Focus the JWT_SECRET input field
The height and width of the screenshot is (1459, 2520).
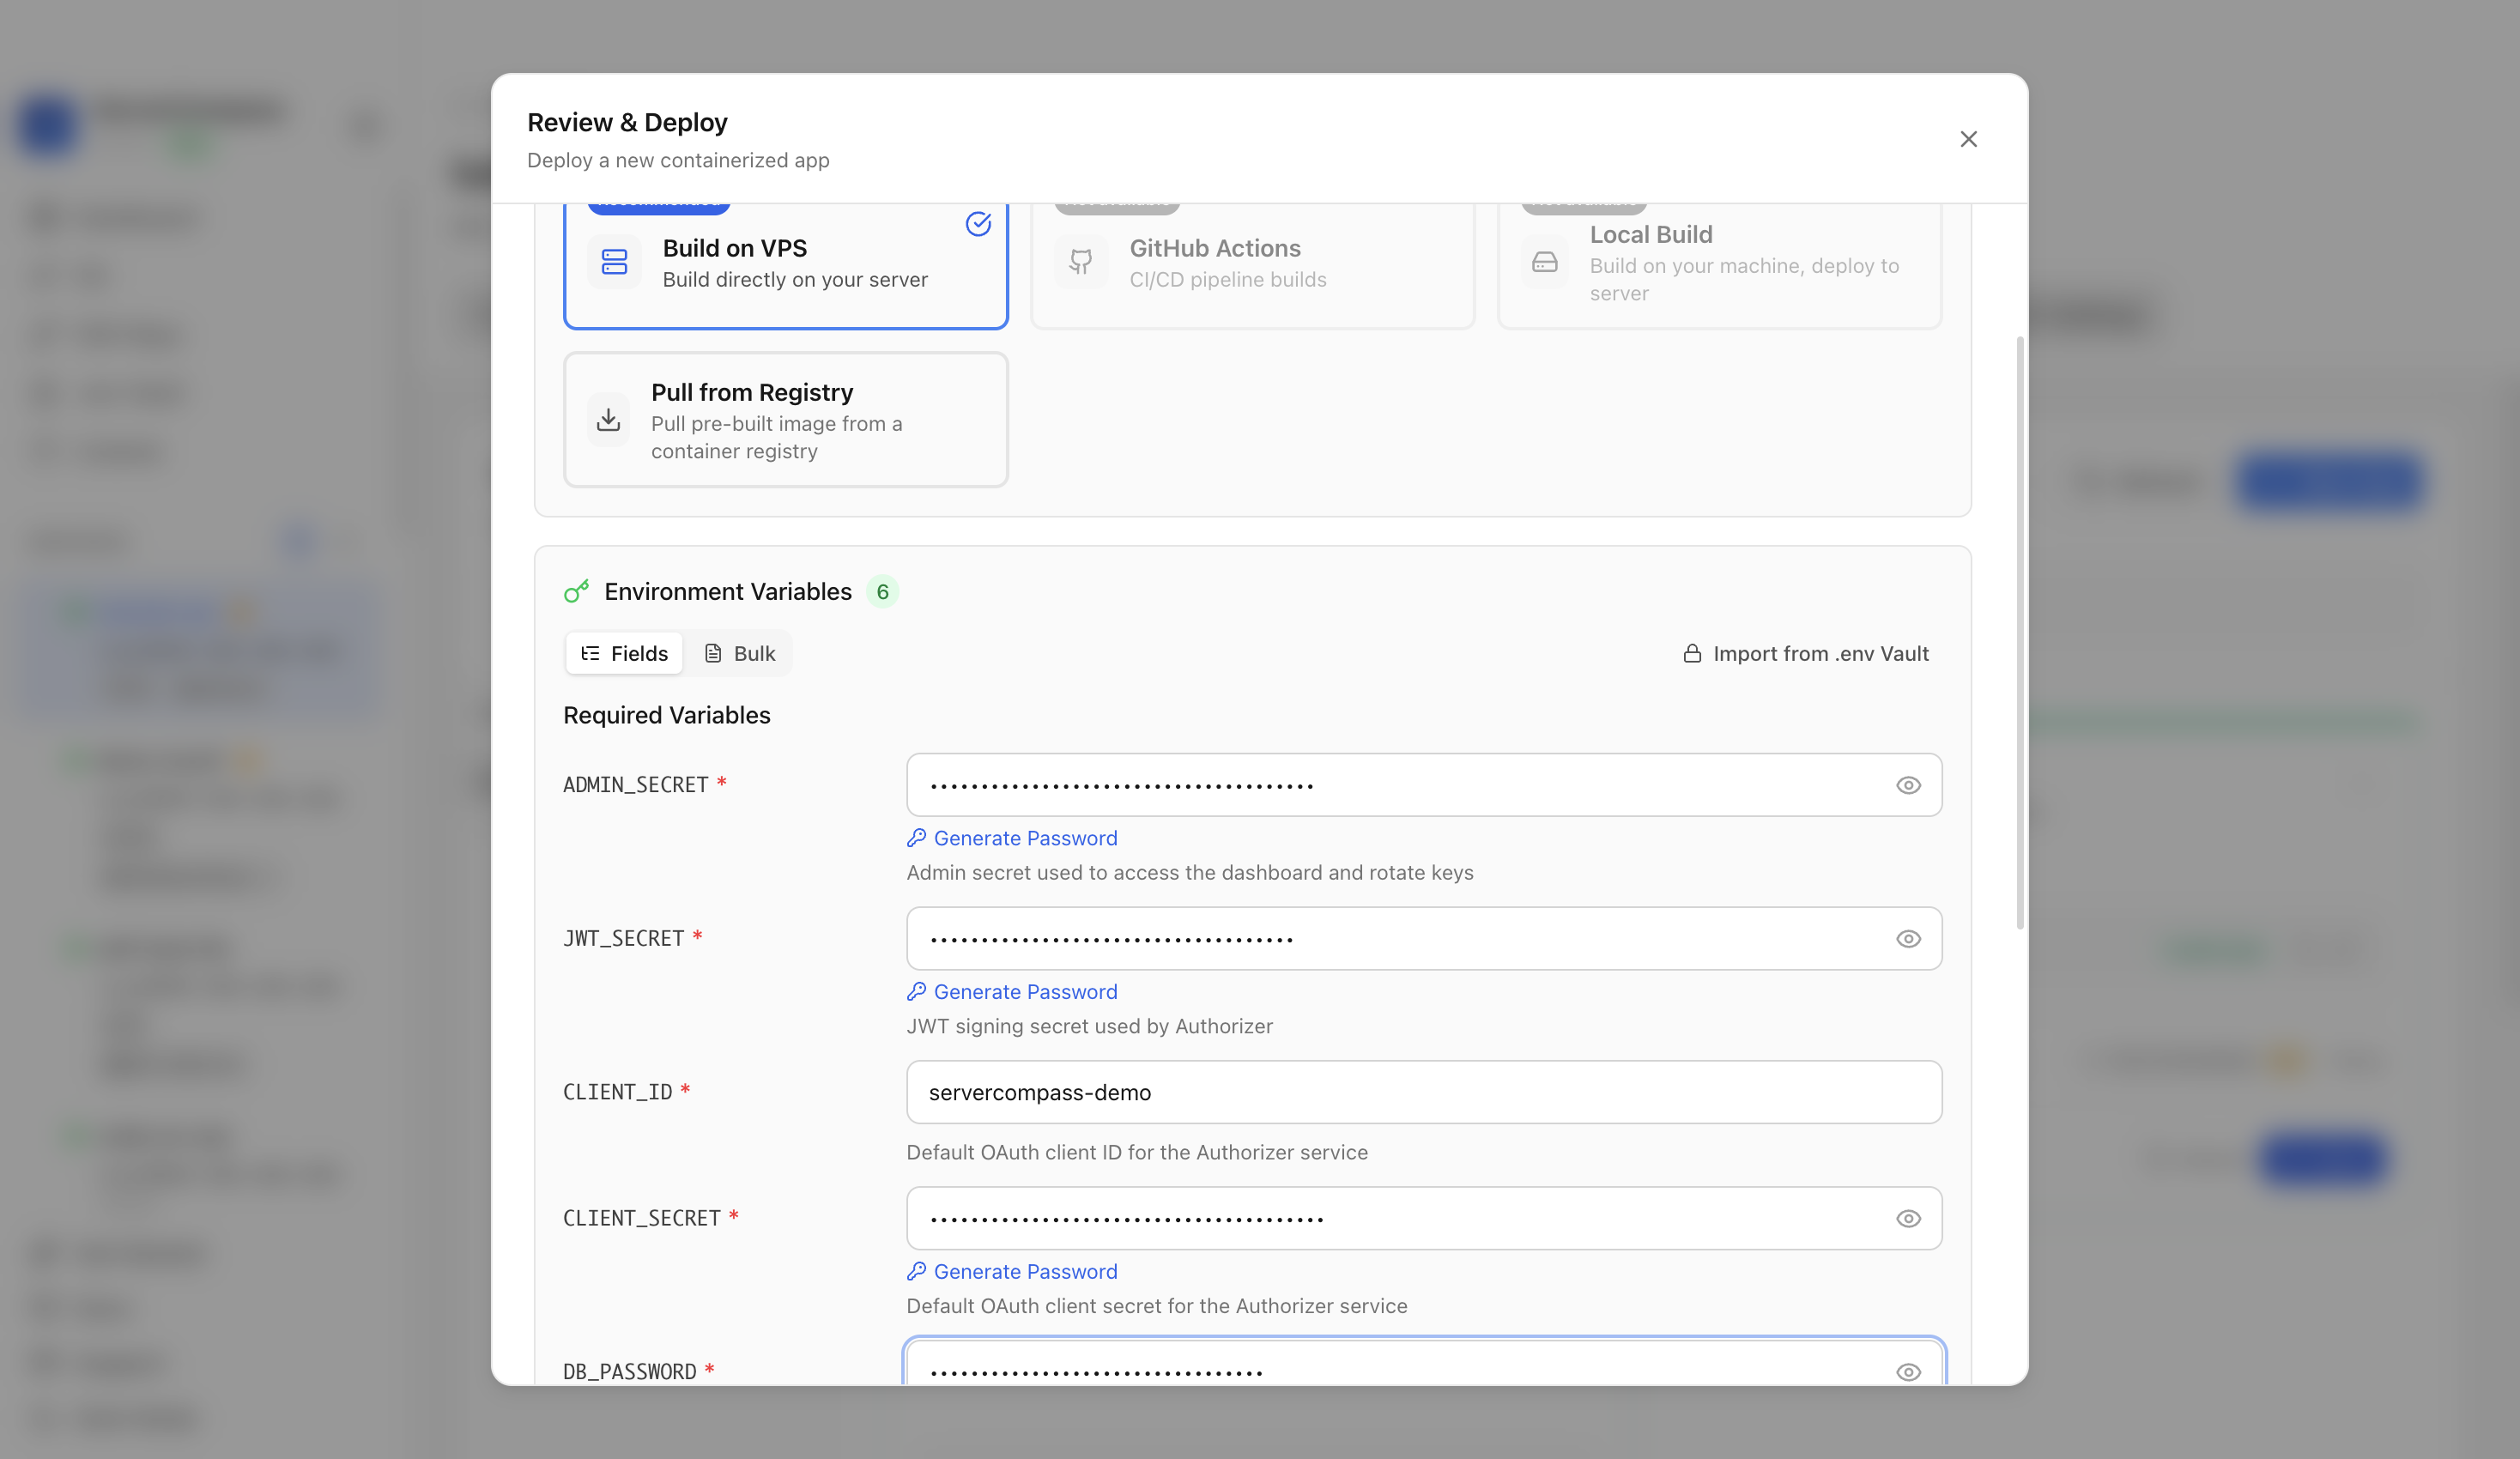(x=1424, y=938)
